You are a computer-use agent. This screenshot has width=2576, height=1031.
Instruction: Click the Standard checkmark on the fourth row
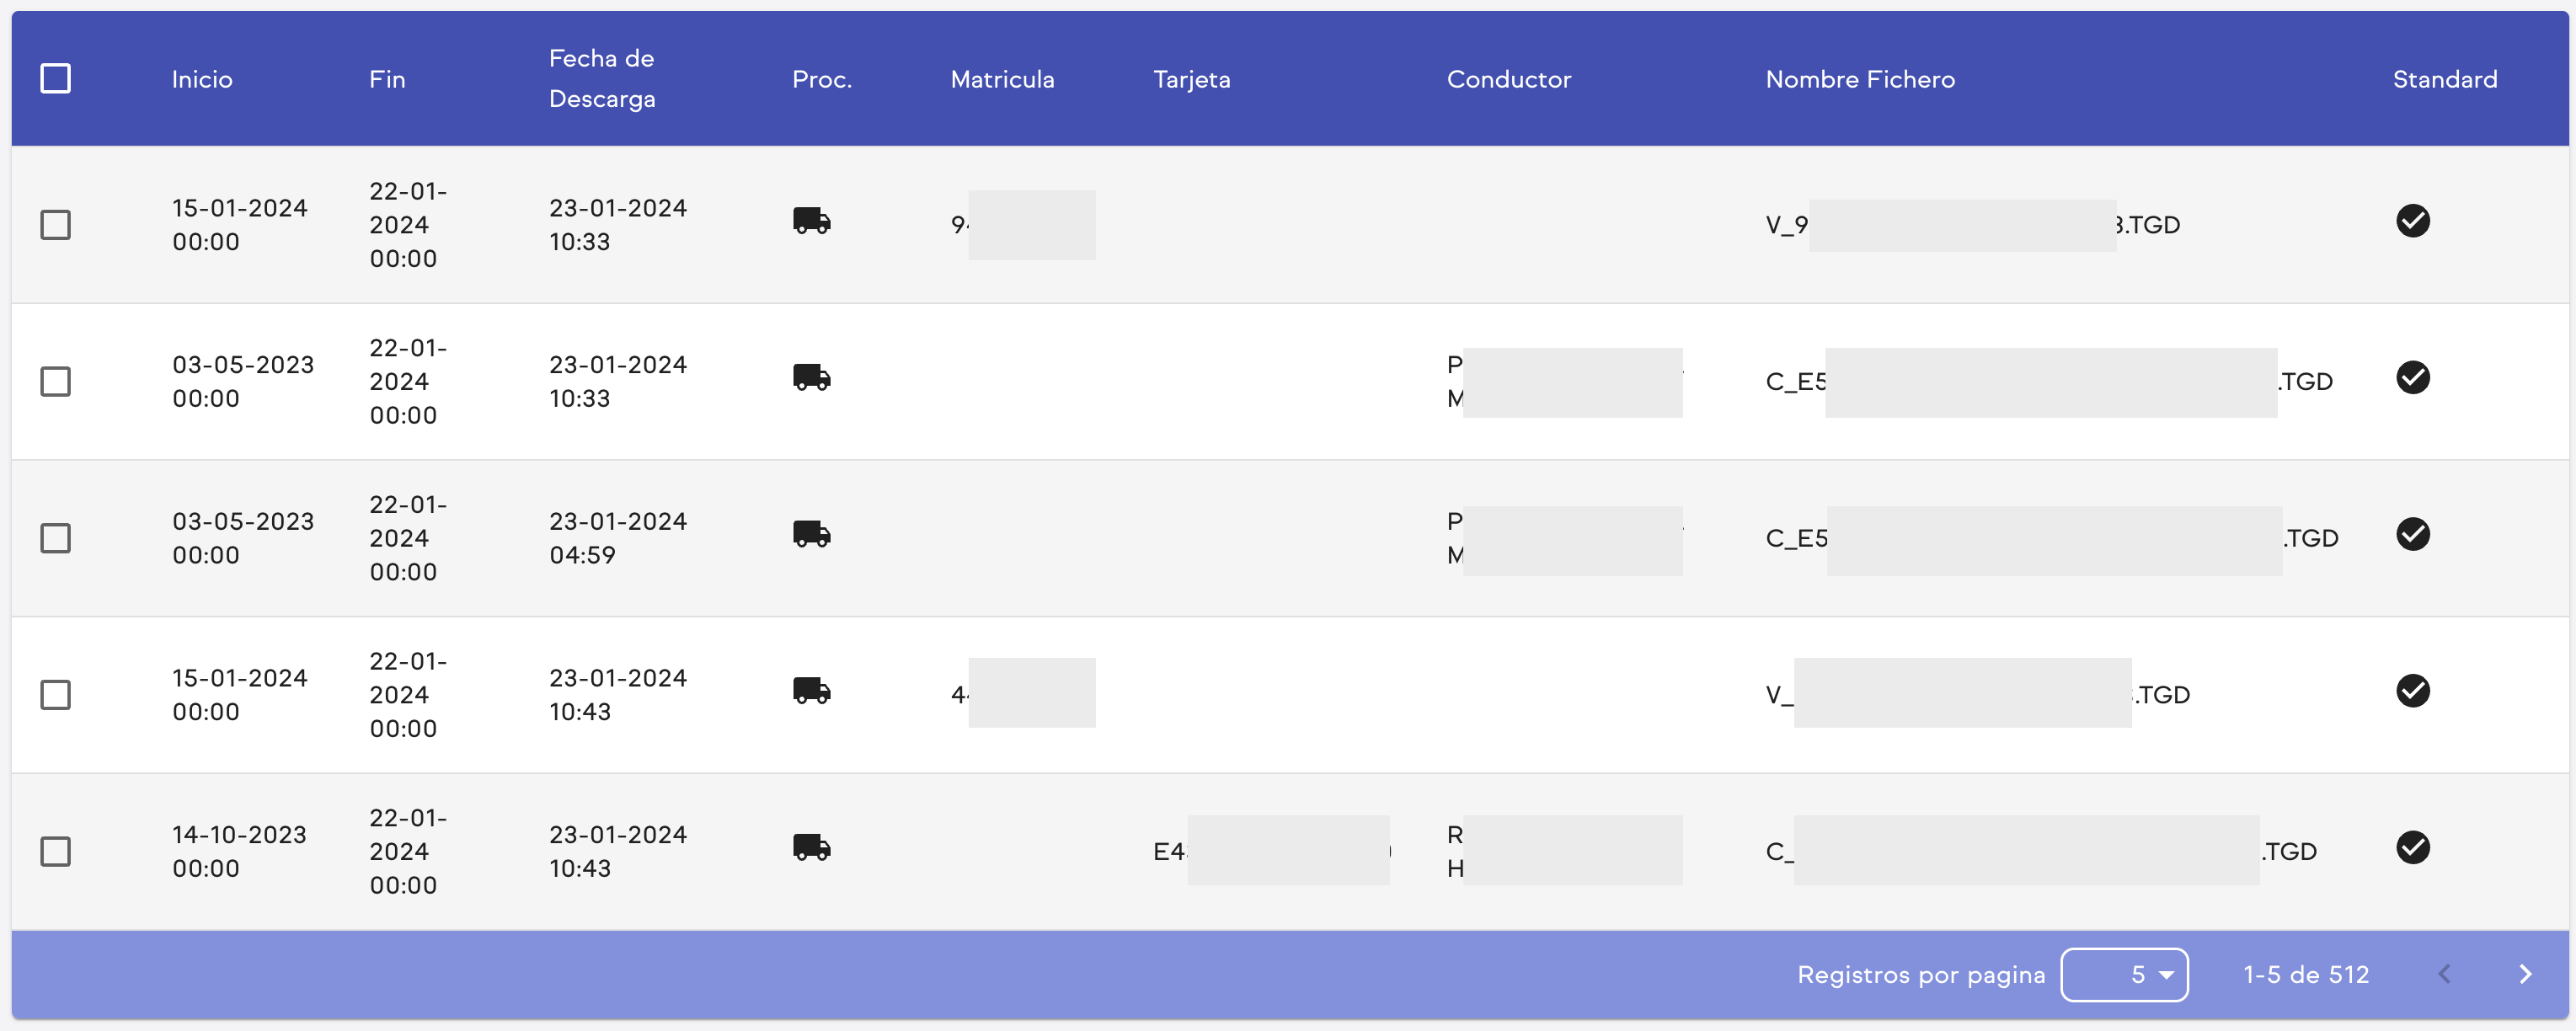(x=2413, y=691)
